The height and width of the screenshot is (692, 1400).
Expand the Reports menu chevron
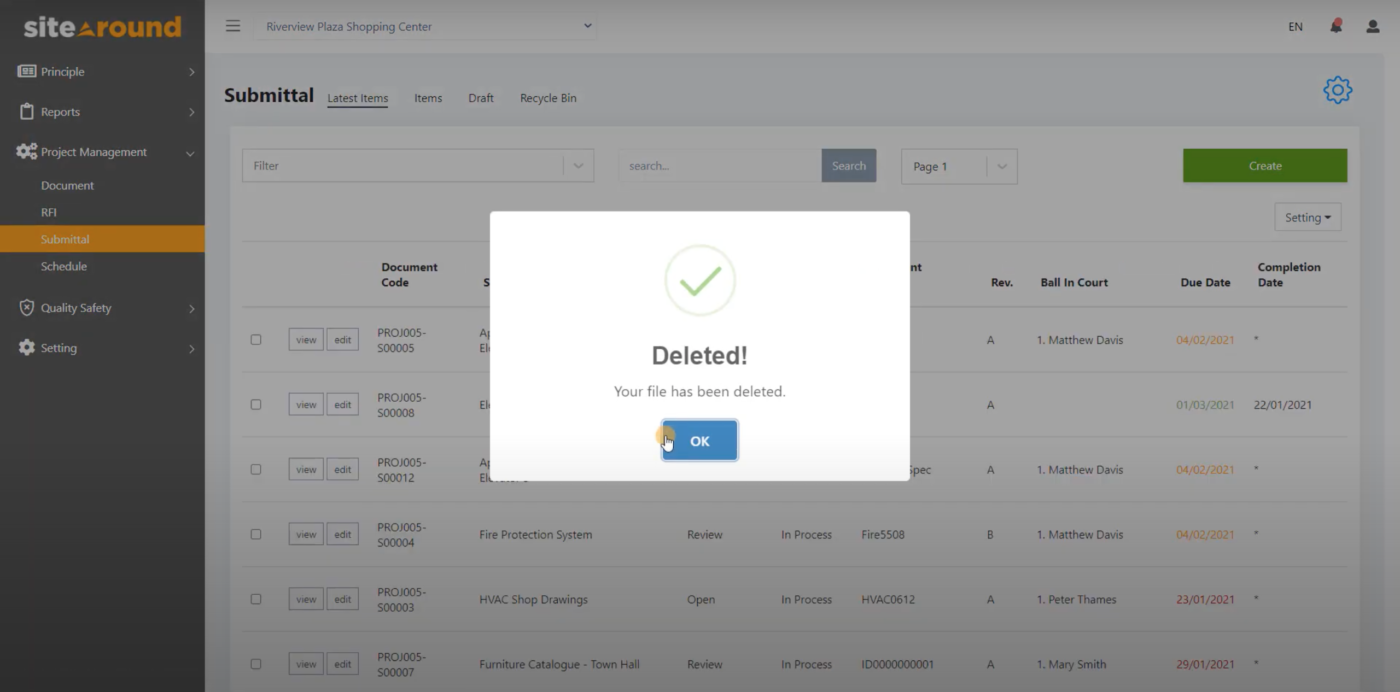click(x=191, y=112)
